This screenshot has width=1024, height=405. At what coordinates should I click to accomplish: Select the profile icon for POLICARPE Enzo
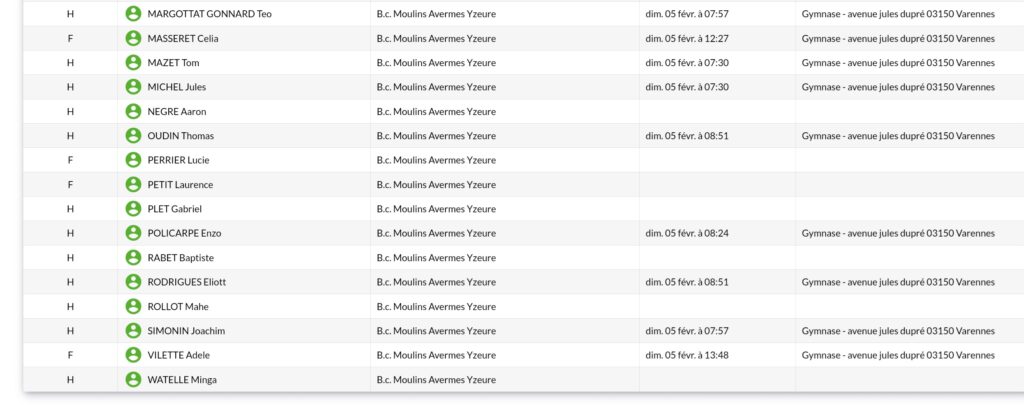133,233
